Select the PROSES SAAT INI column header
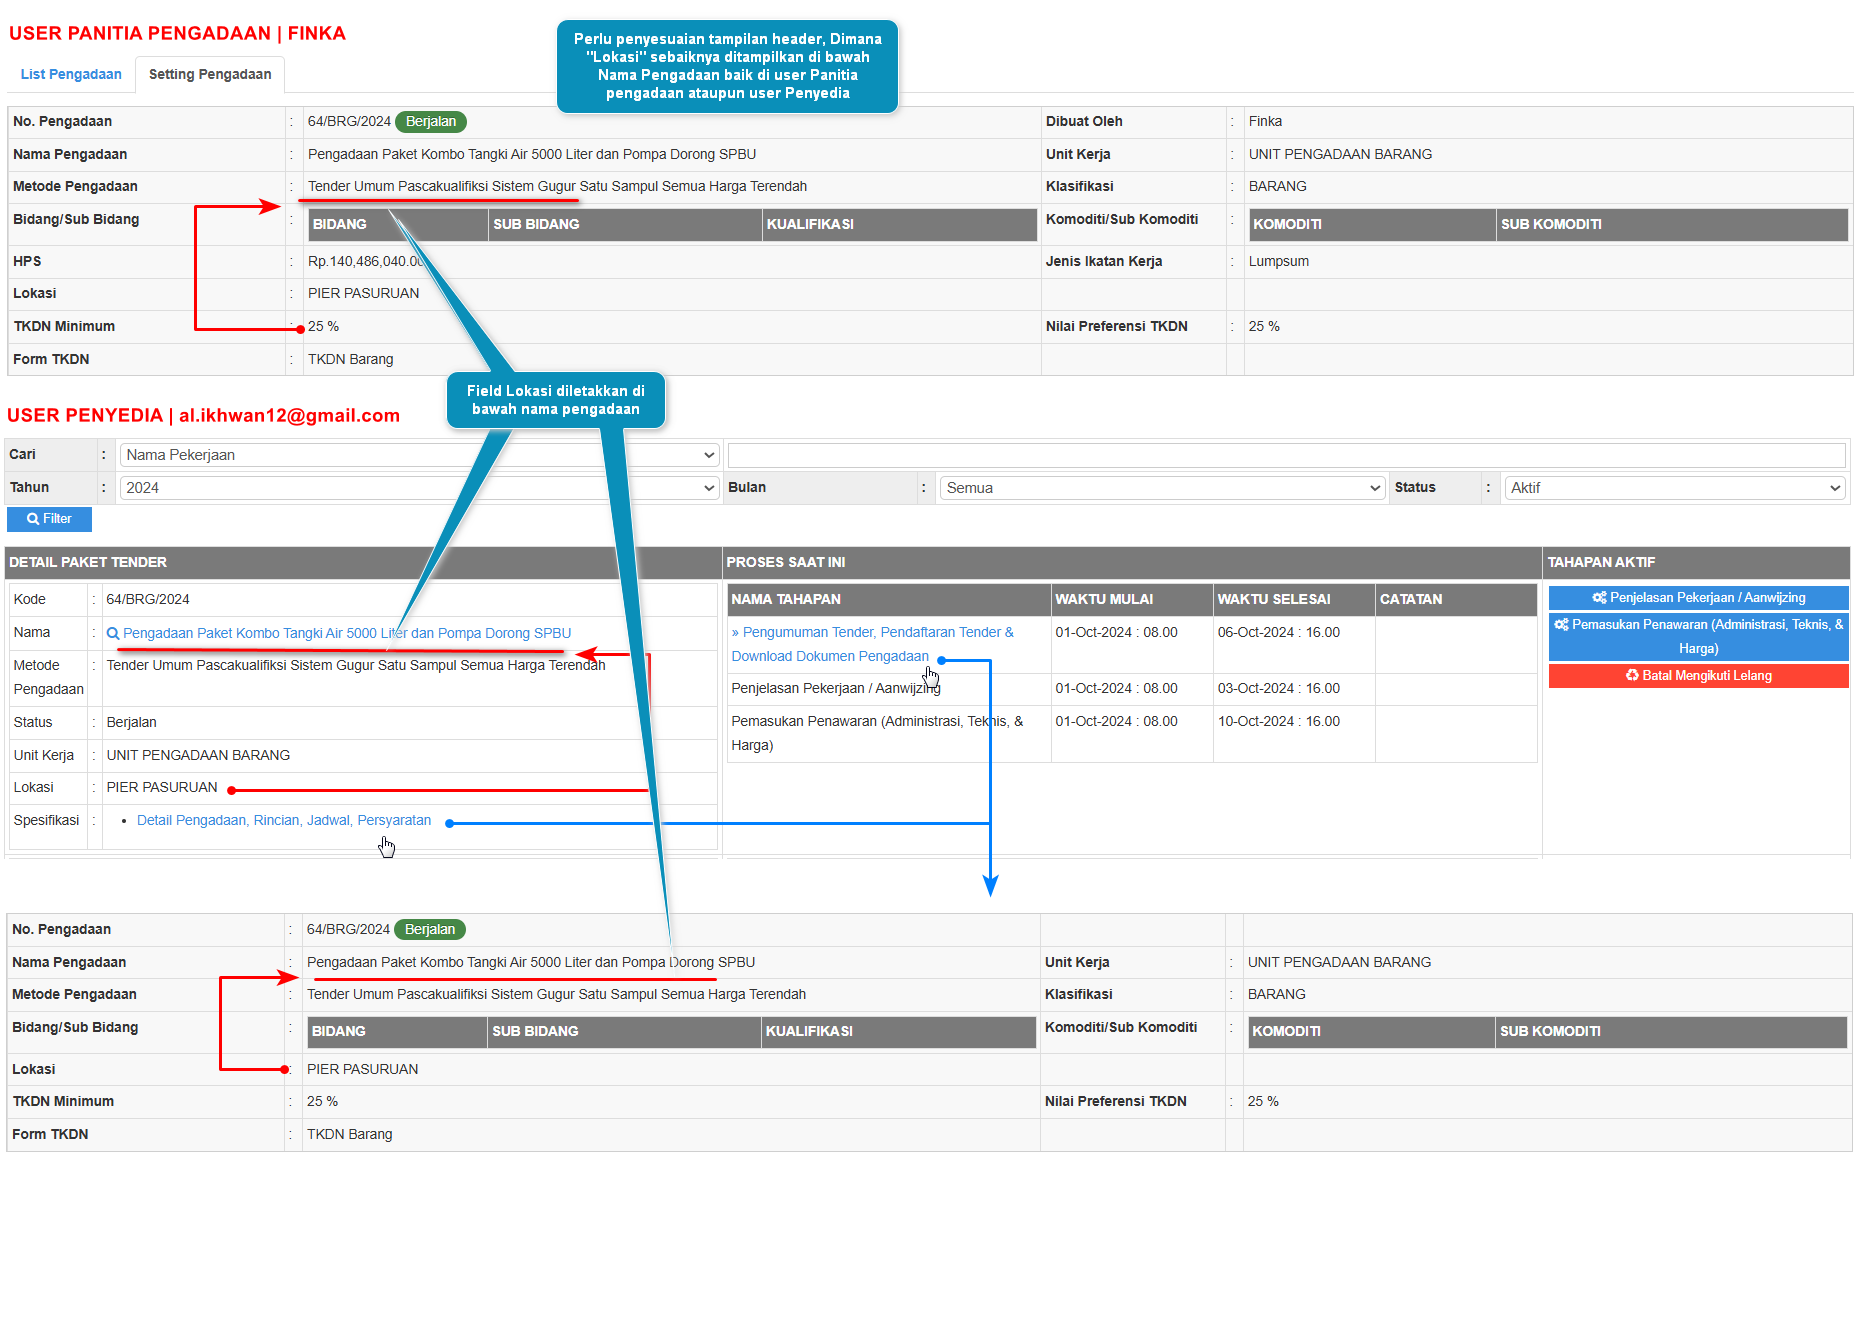 tap(1132, 562)
